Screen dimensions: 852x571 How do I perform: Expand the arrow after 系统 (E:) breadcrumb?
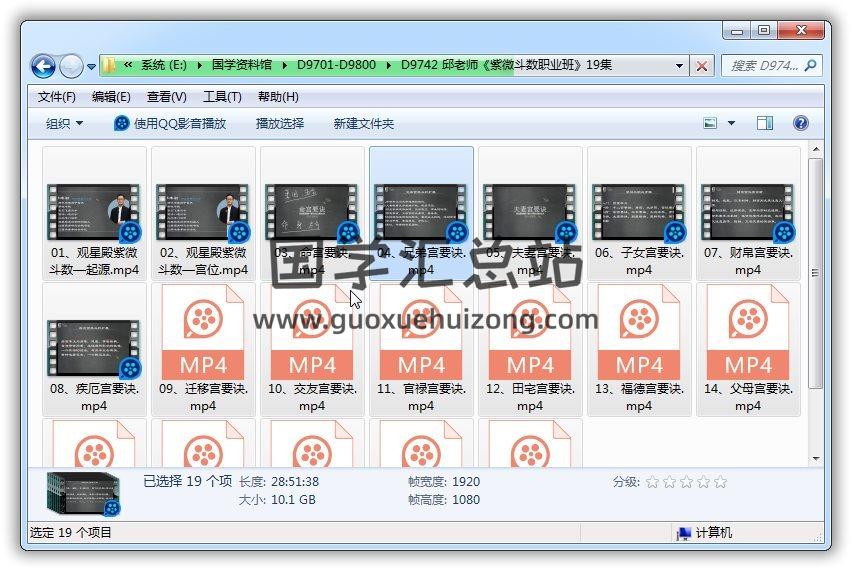(x=199, y=65)
